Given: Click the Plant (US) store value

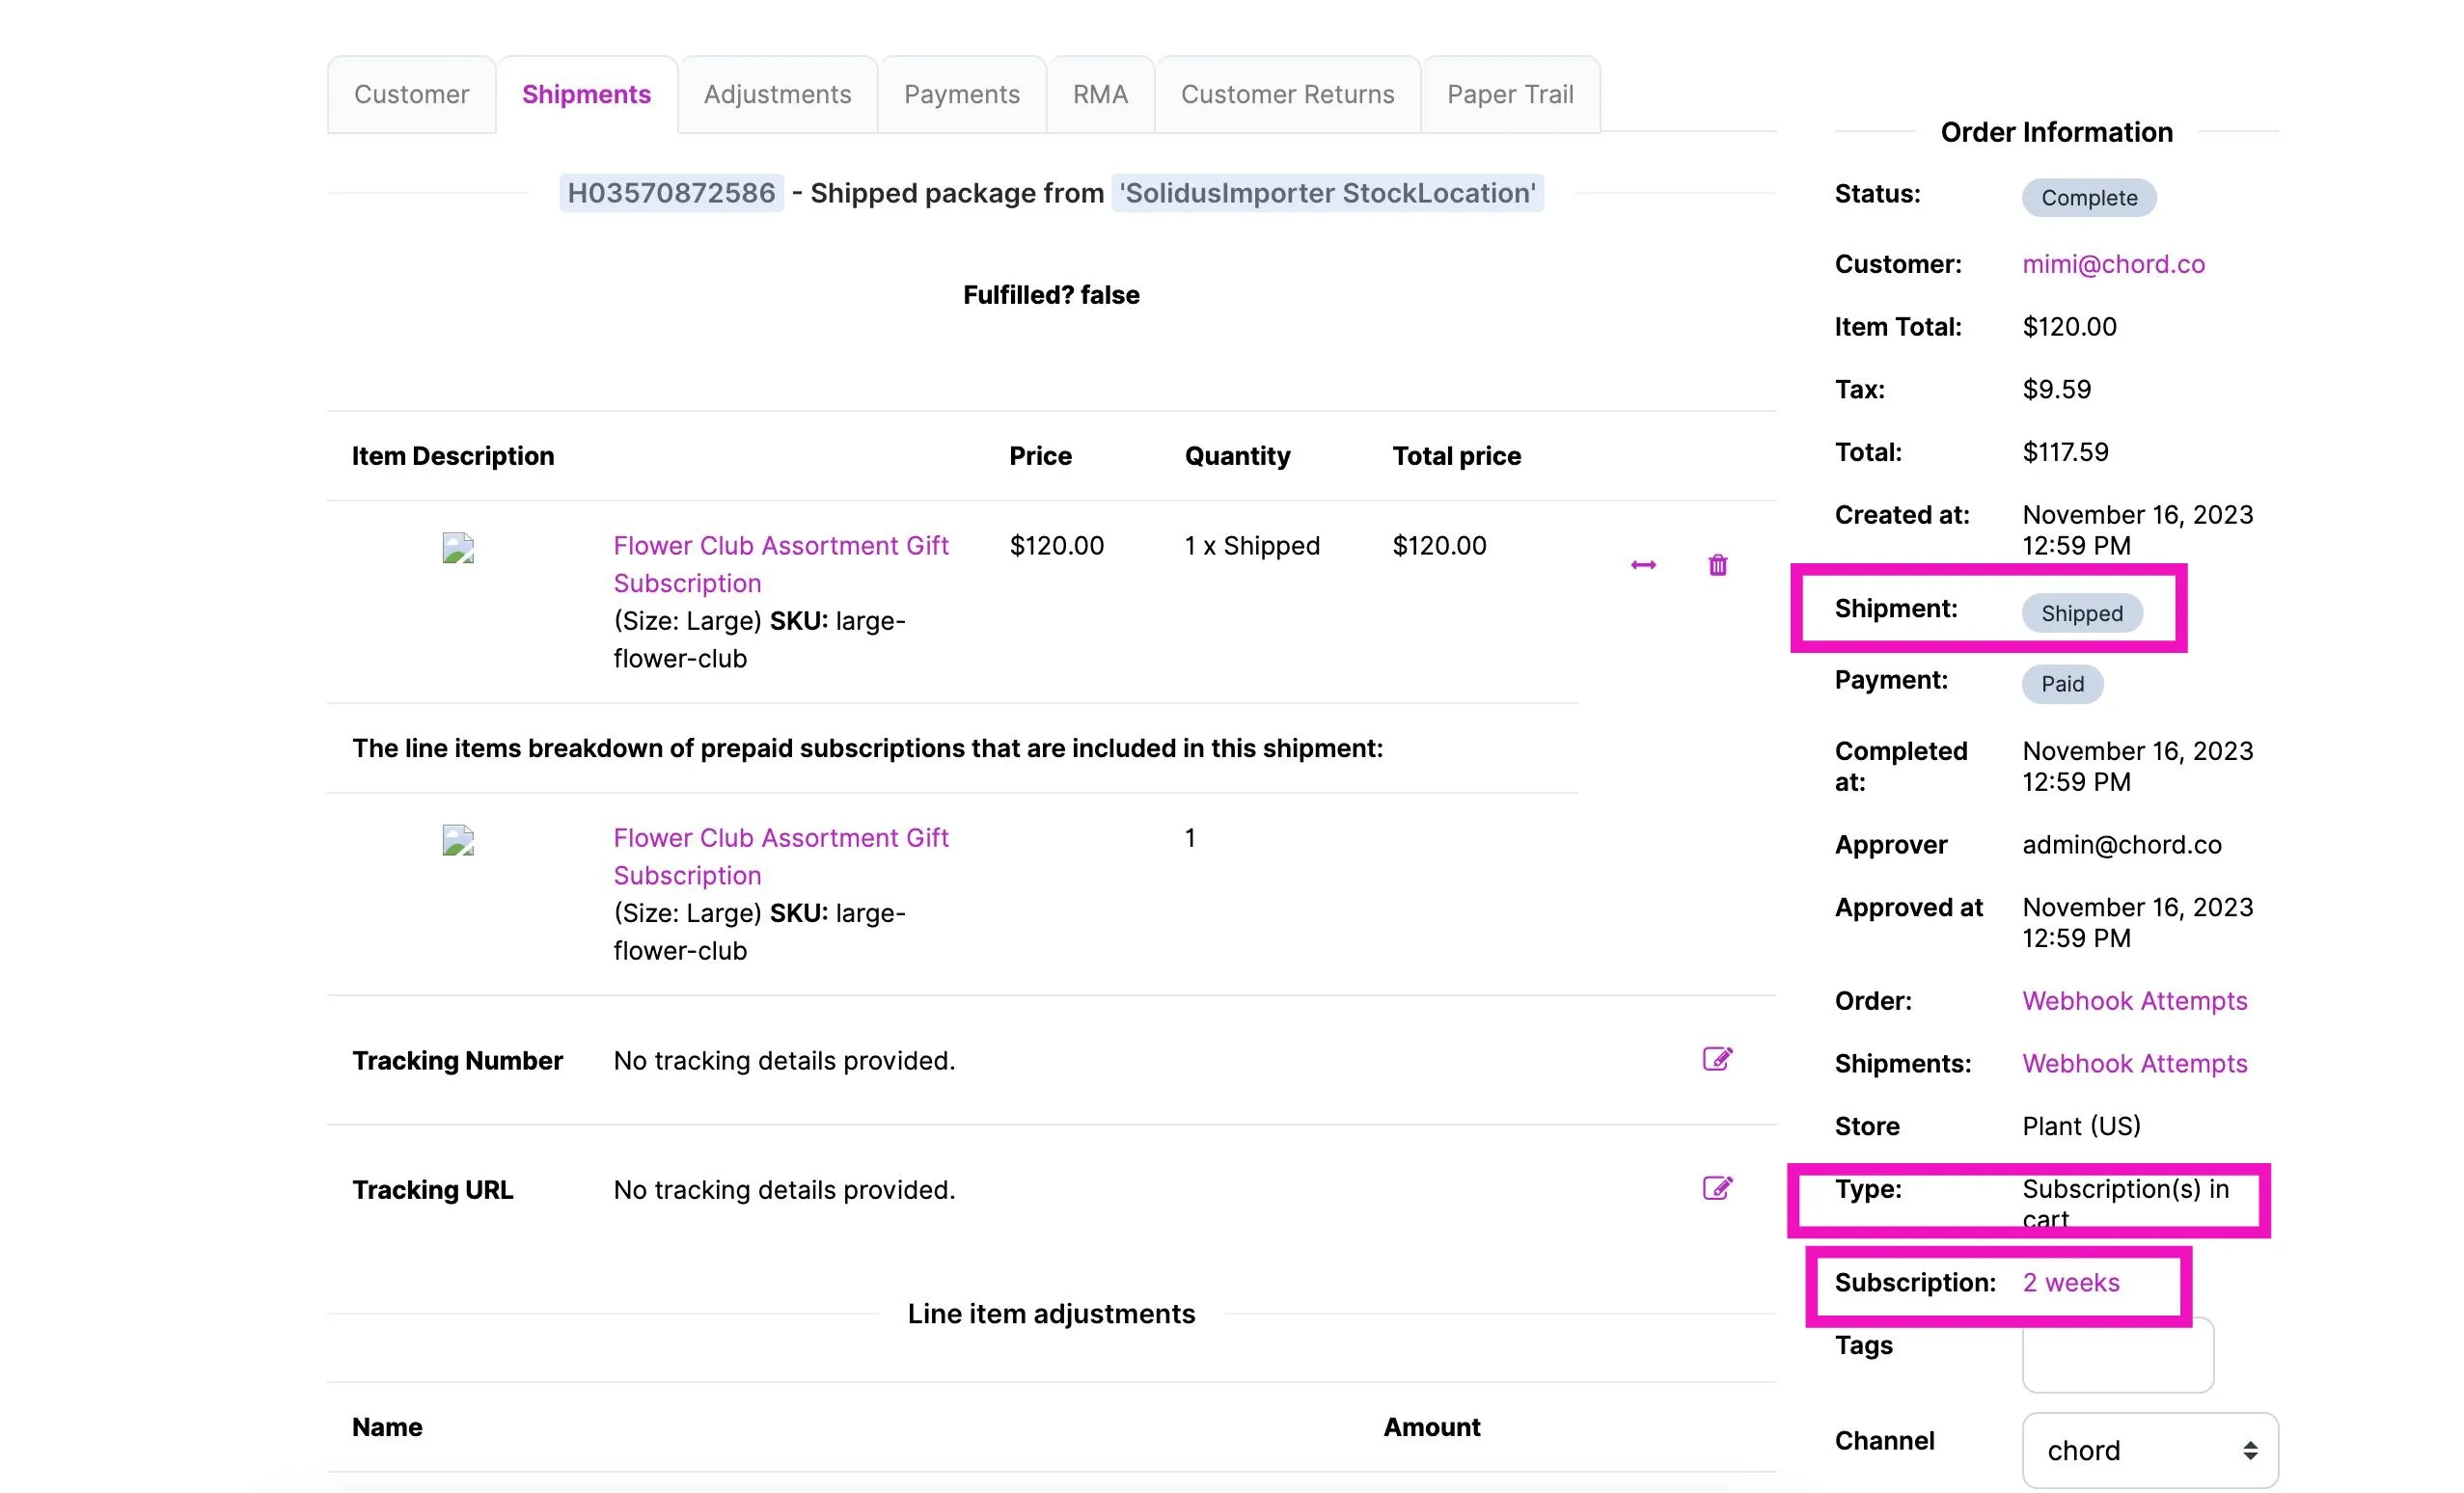Looking at the screenshot, I should click(2081, 1126).
